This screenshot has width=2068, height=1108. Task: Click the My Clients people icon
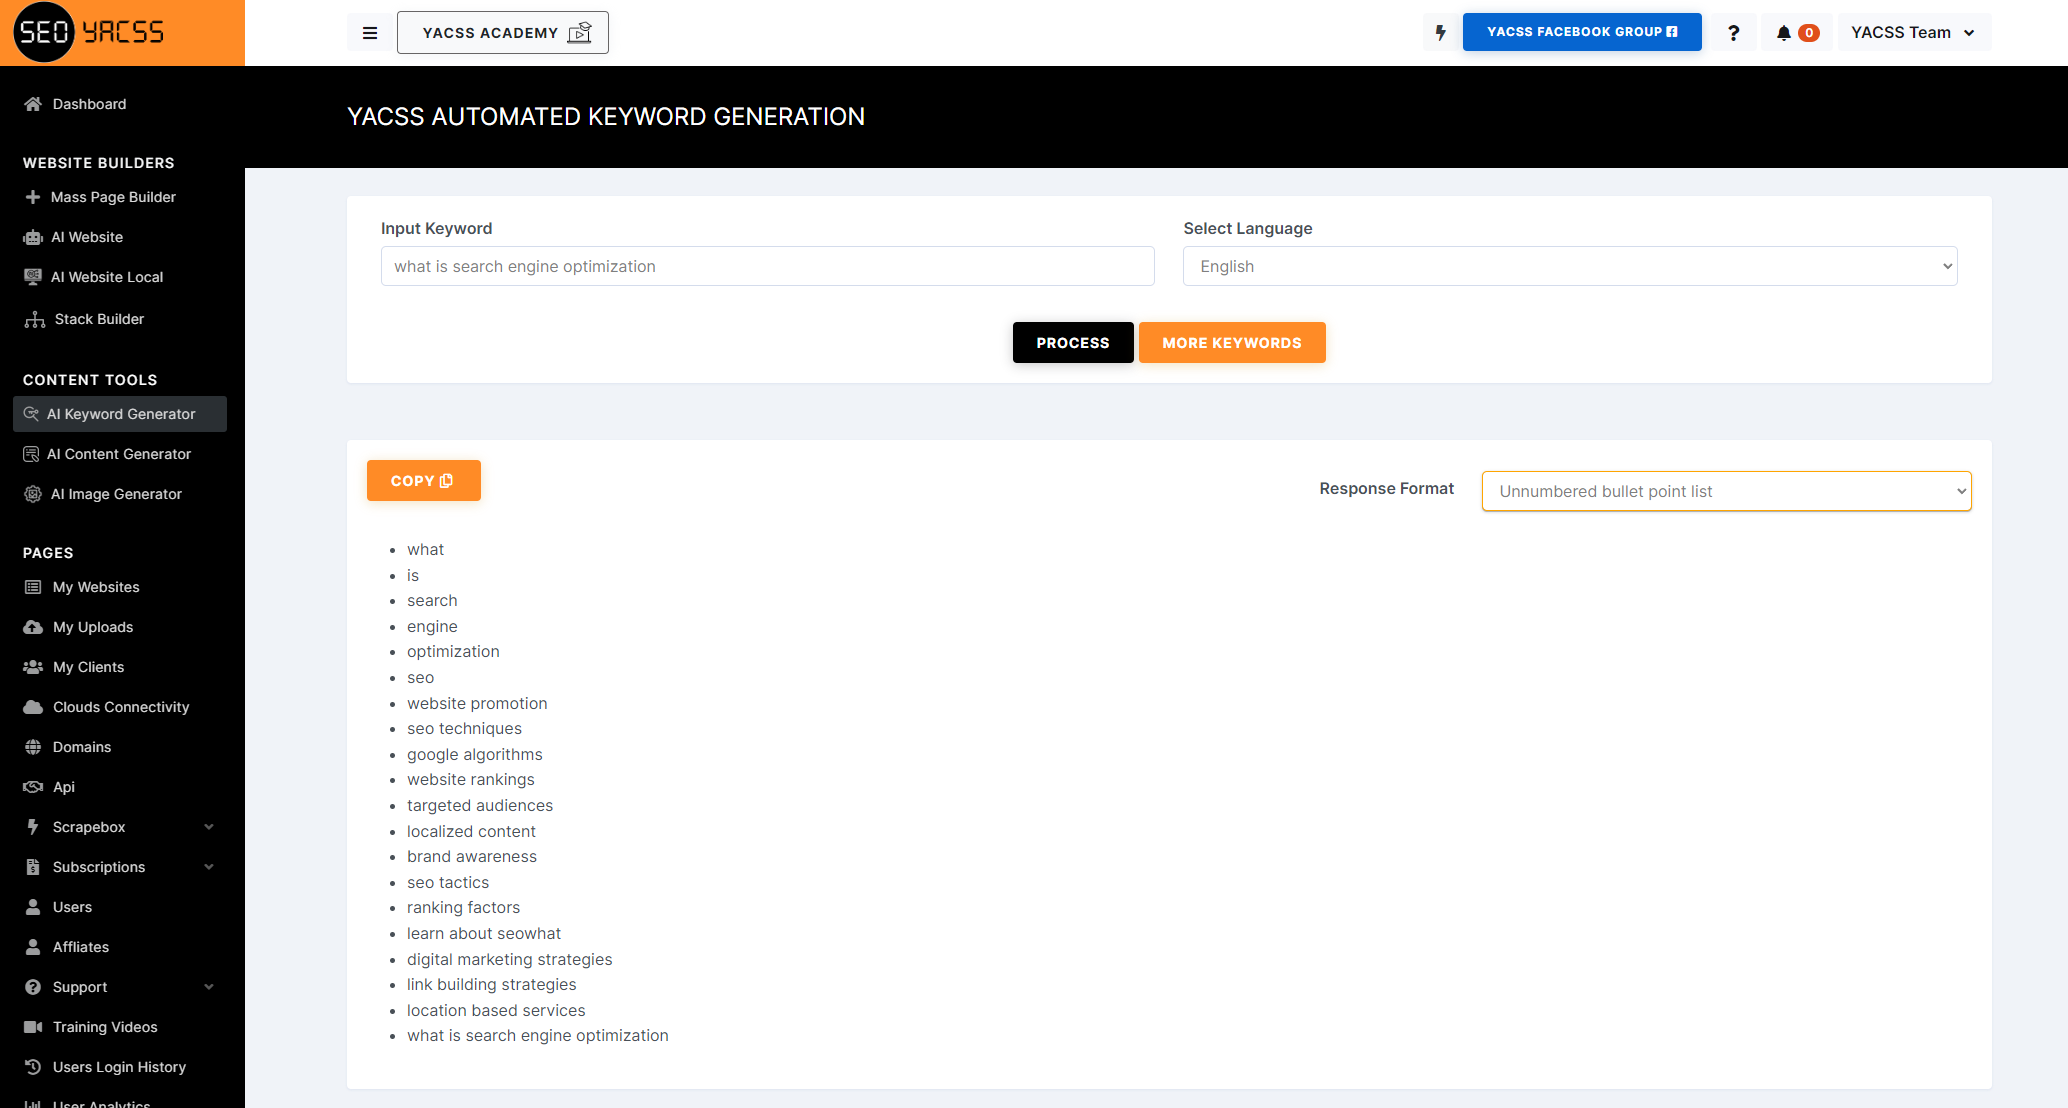[x=33, y=667]
